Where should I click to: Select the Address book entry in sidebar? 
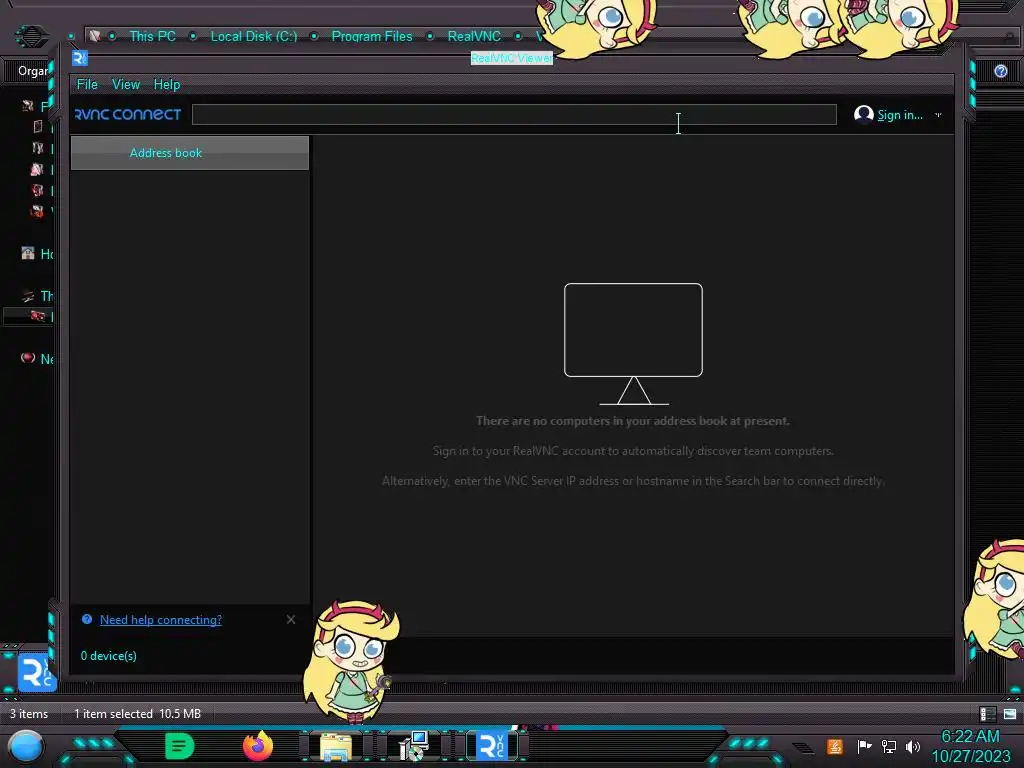(x=189, y=153)
